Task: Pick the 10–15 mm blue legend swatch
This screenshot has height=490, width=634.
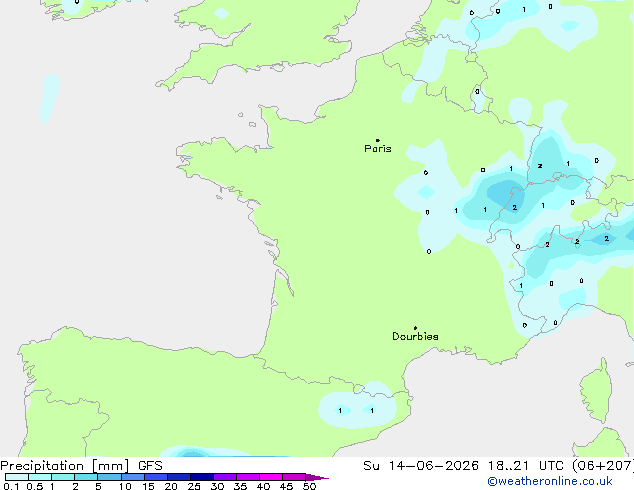Action: tap(133, 477)
